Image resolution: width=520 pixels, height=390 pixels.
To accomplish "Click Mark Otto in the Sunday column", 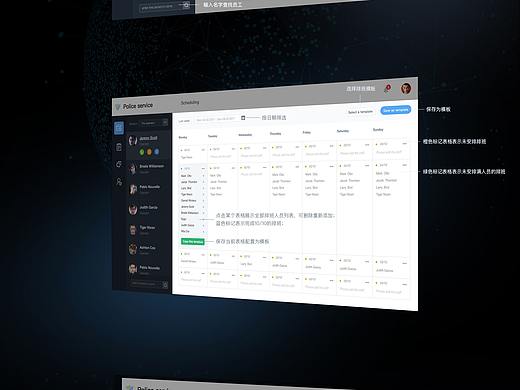I will coord(382,173).
